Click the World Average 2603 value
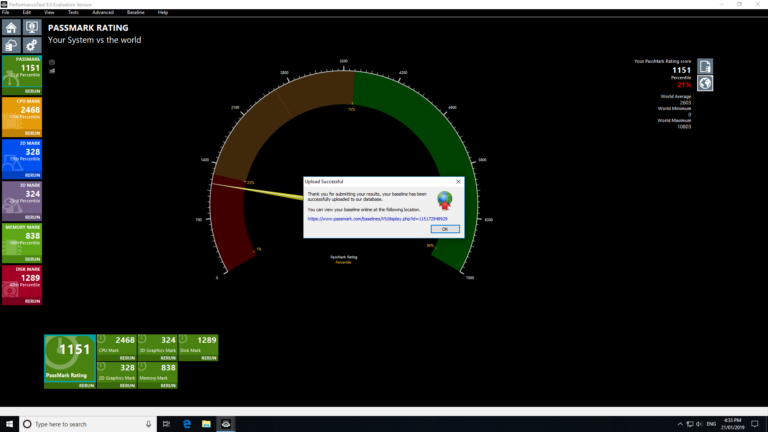 click(685, 103)
